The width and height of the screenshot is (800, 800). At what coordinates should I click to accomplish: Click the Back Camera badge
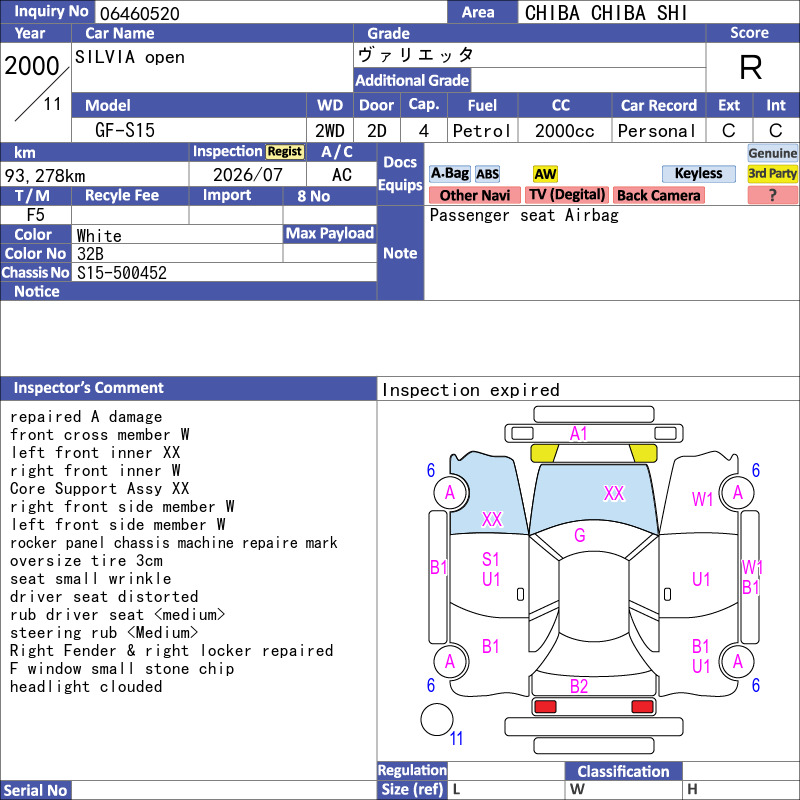(x=659, y=195)
